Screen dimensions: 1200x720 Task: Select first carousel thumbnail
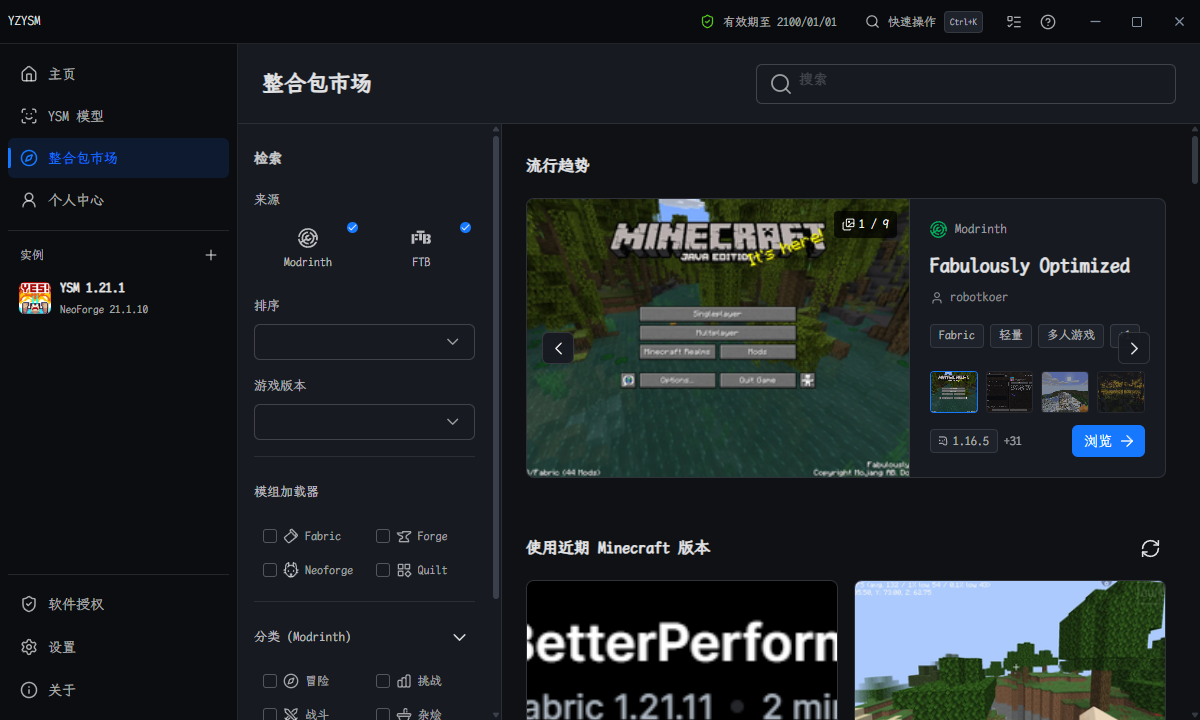point(954,392)
